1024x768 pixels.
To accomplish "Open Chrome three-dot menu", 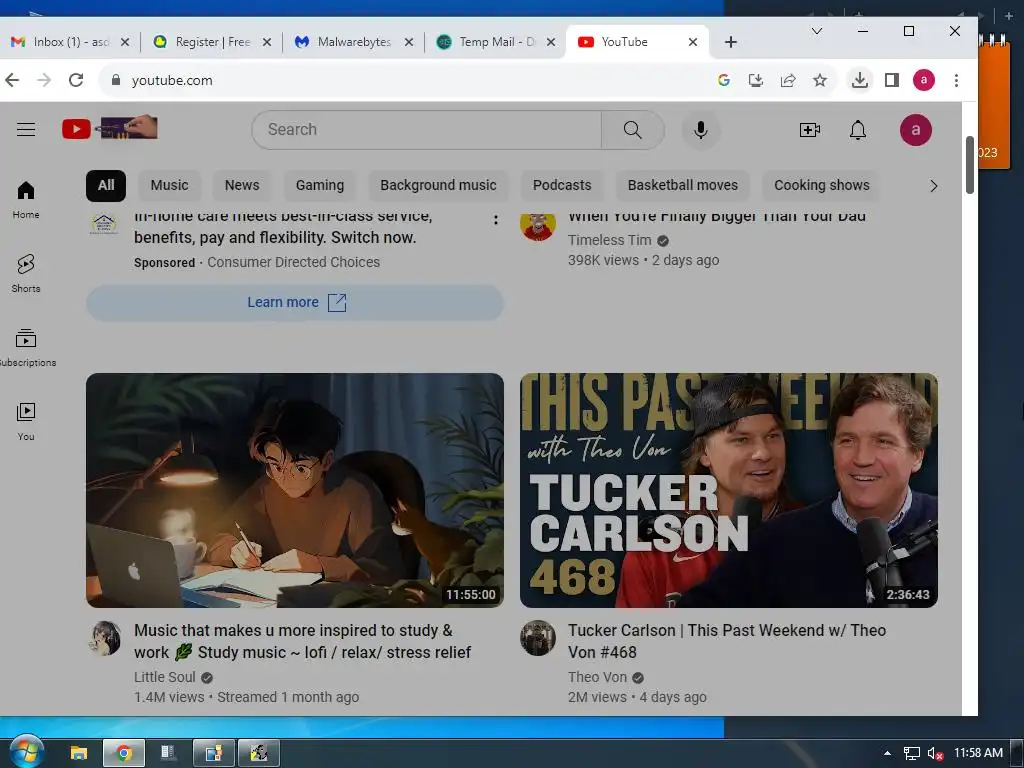I will [x=956, y=80].
